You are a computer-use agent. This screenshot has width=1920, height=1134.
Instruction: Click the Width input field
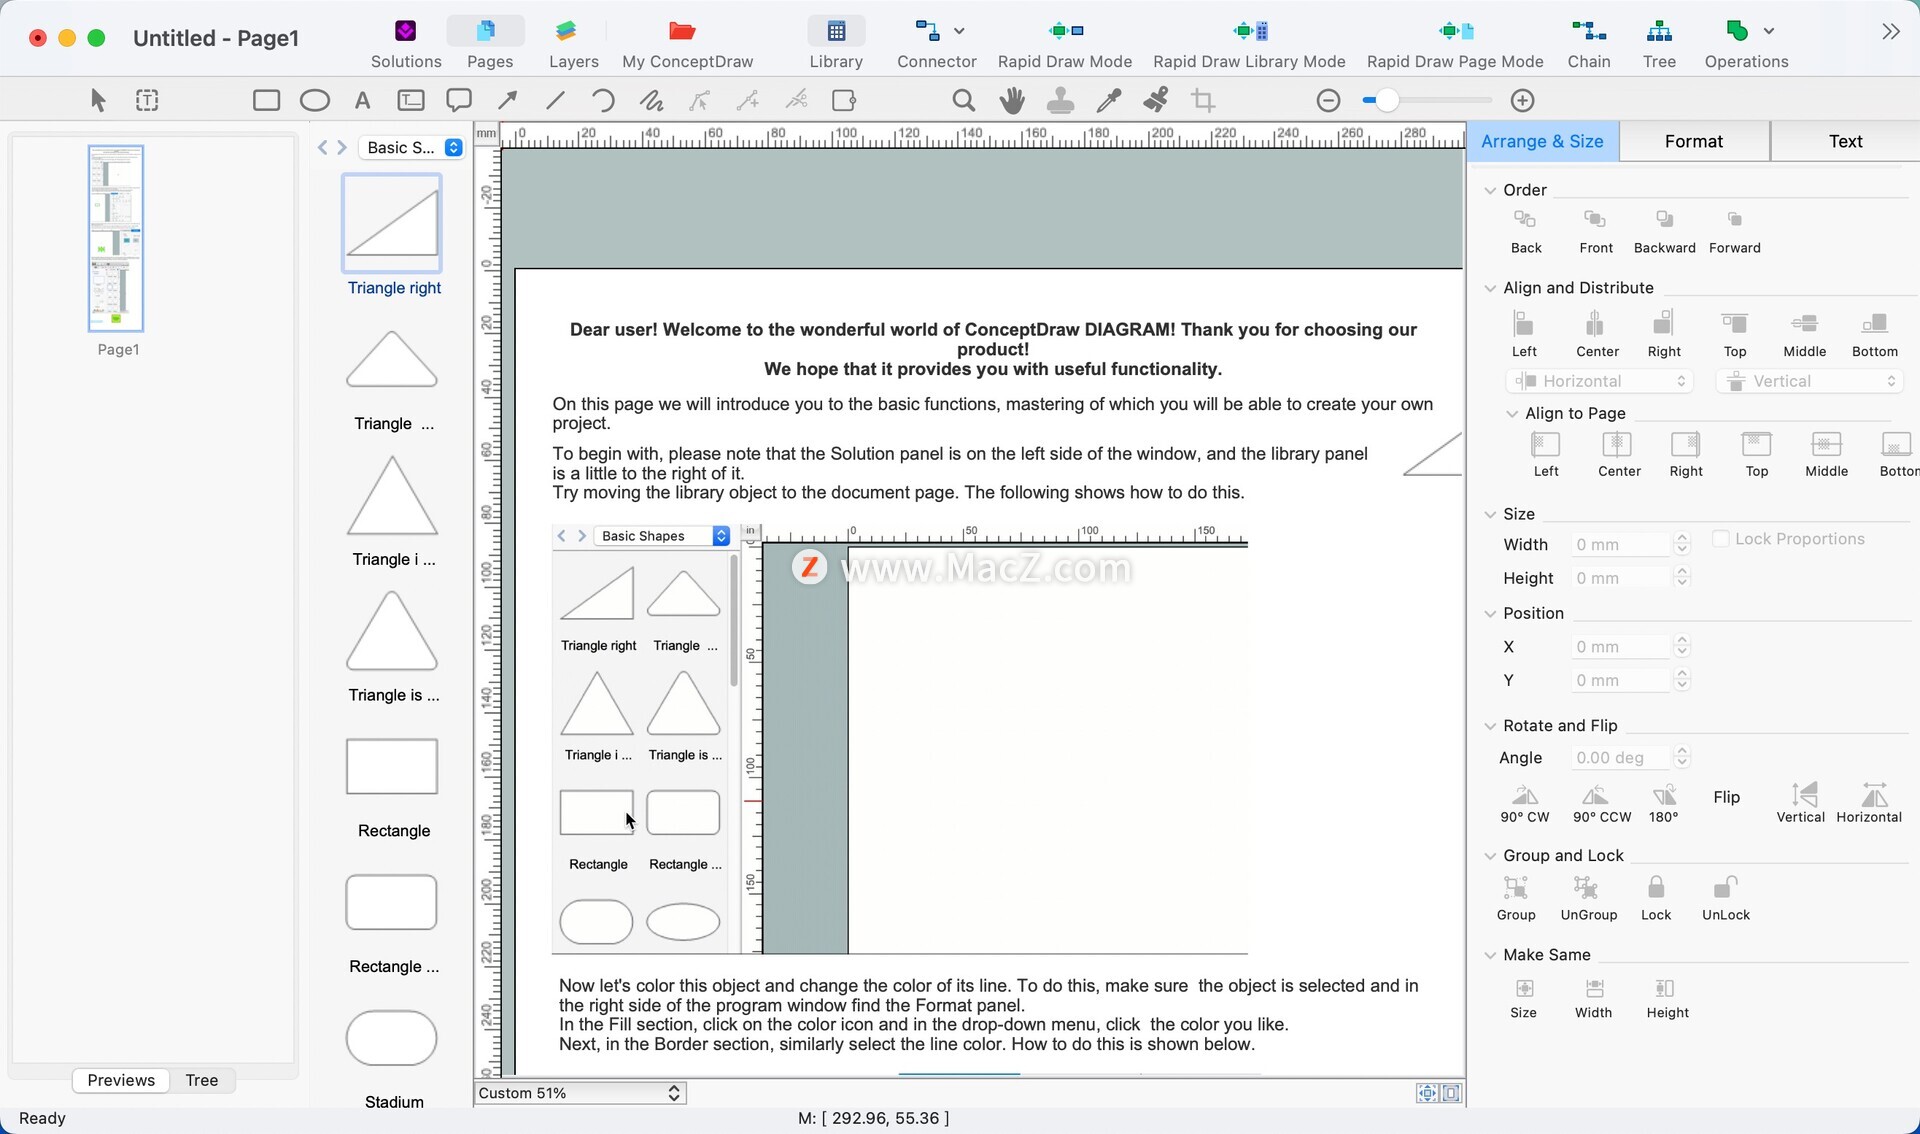click(1620, 545)
